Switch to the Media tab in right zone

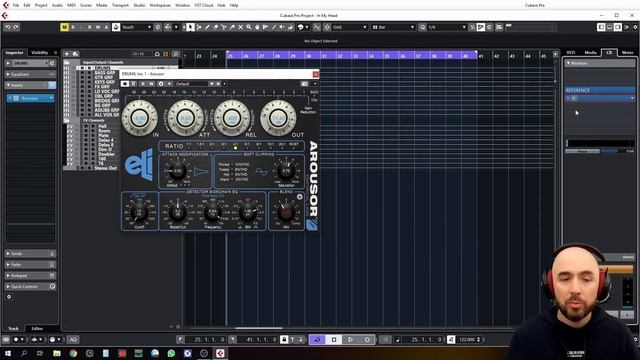tap(590, 53)
